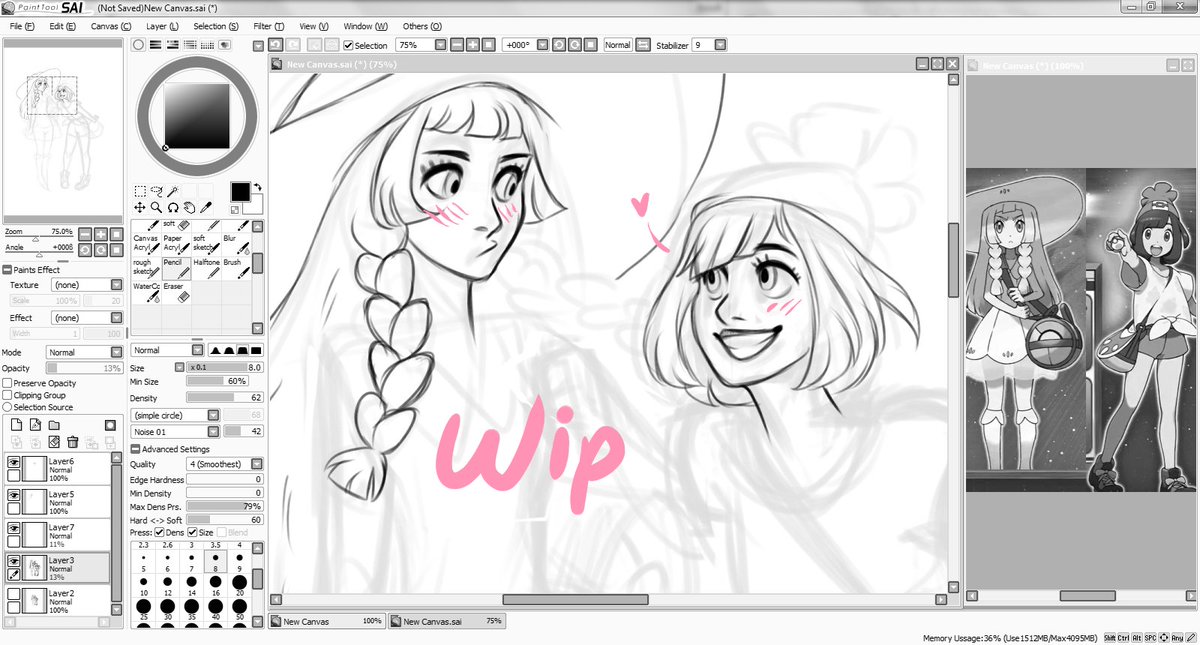Select the eyedropper tool
Image resolution: width=1200 pixels, height=645 pixels.
(x=206, y=208)
